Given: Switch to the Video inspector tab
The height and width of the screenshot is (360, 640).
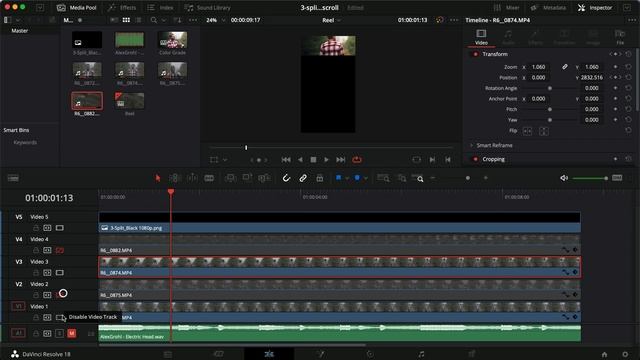Looking at the screenshot, I should tap(481, 37).
